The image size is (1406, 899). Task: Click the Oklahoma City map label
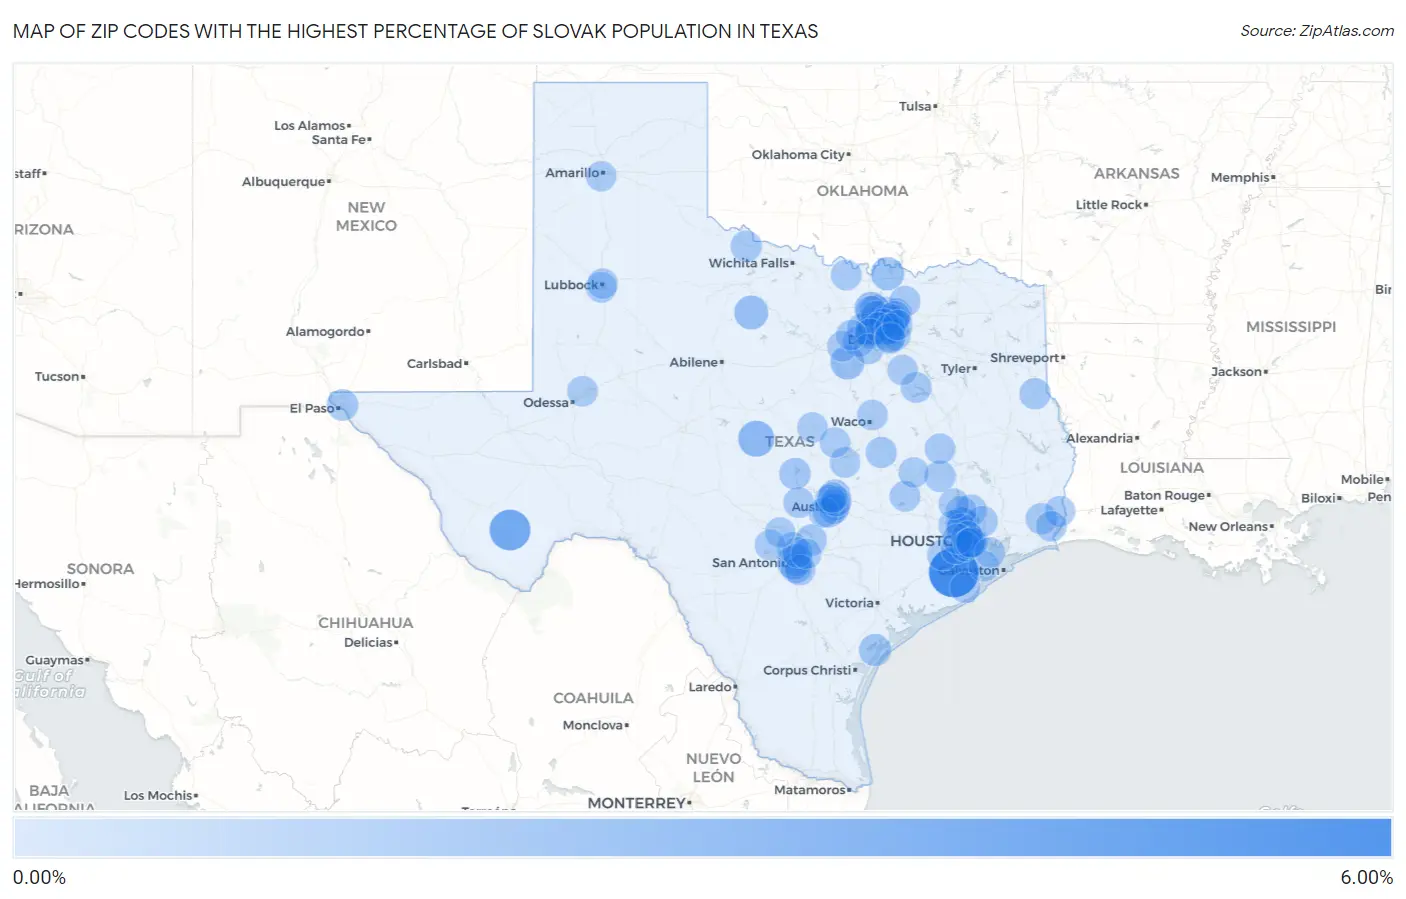point(799,155)
